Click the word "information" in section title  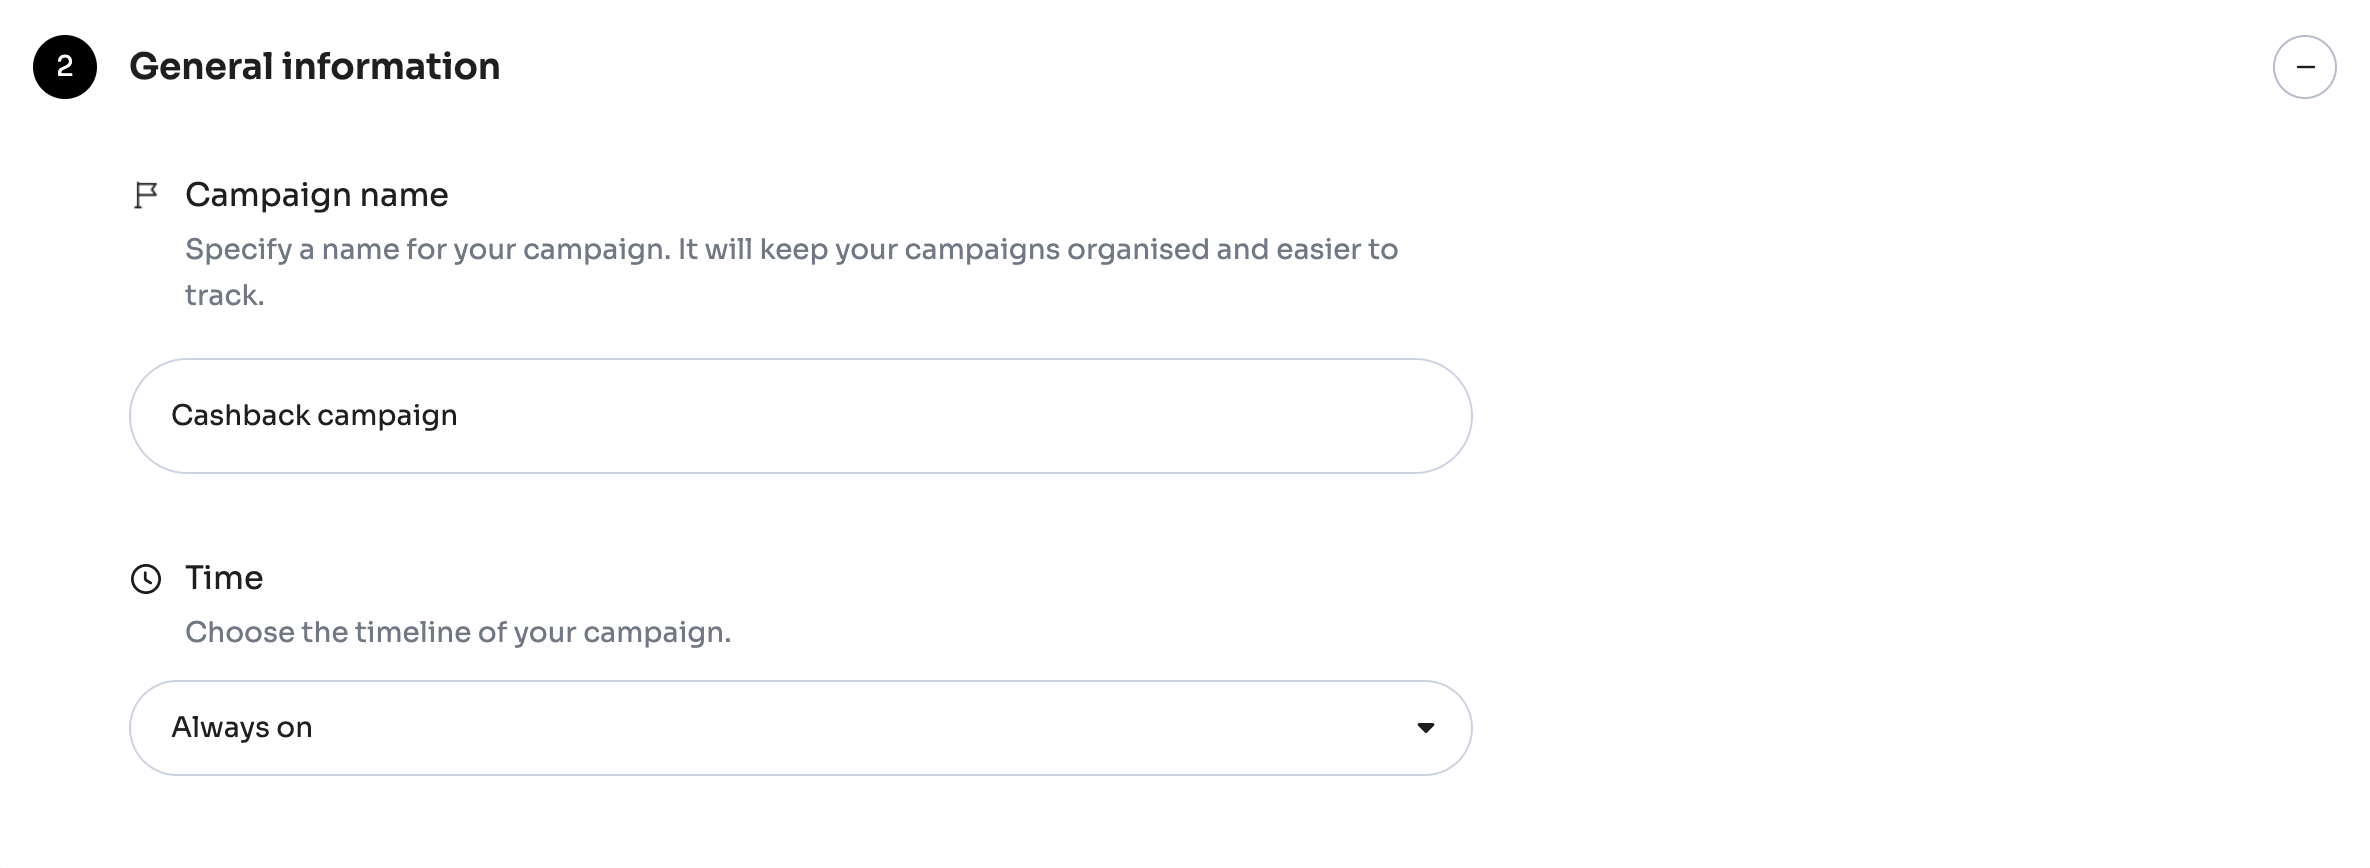point(391,67)
